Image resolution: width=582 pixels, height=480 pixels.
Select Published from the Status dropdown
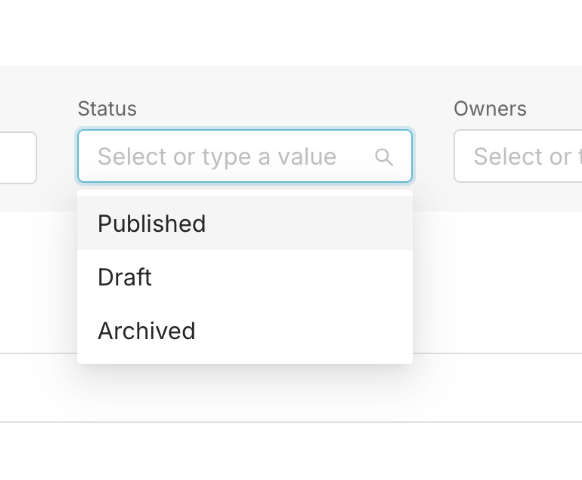click(x=245, y=223)
